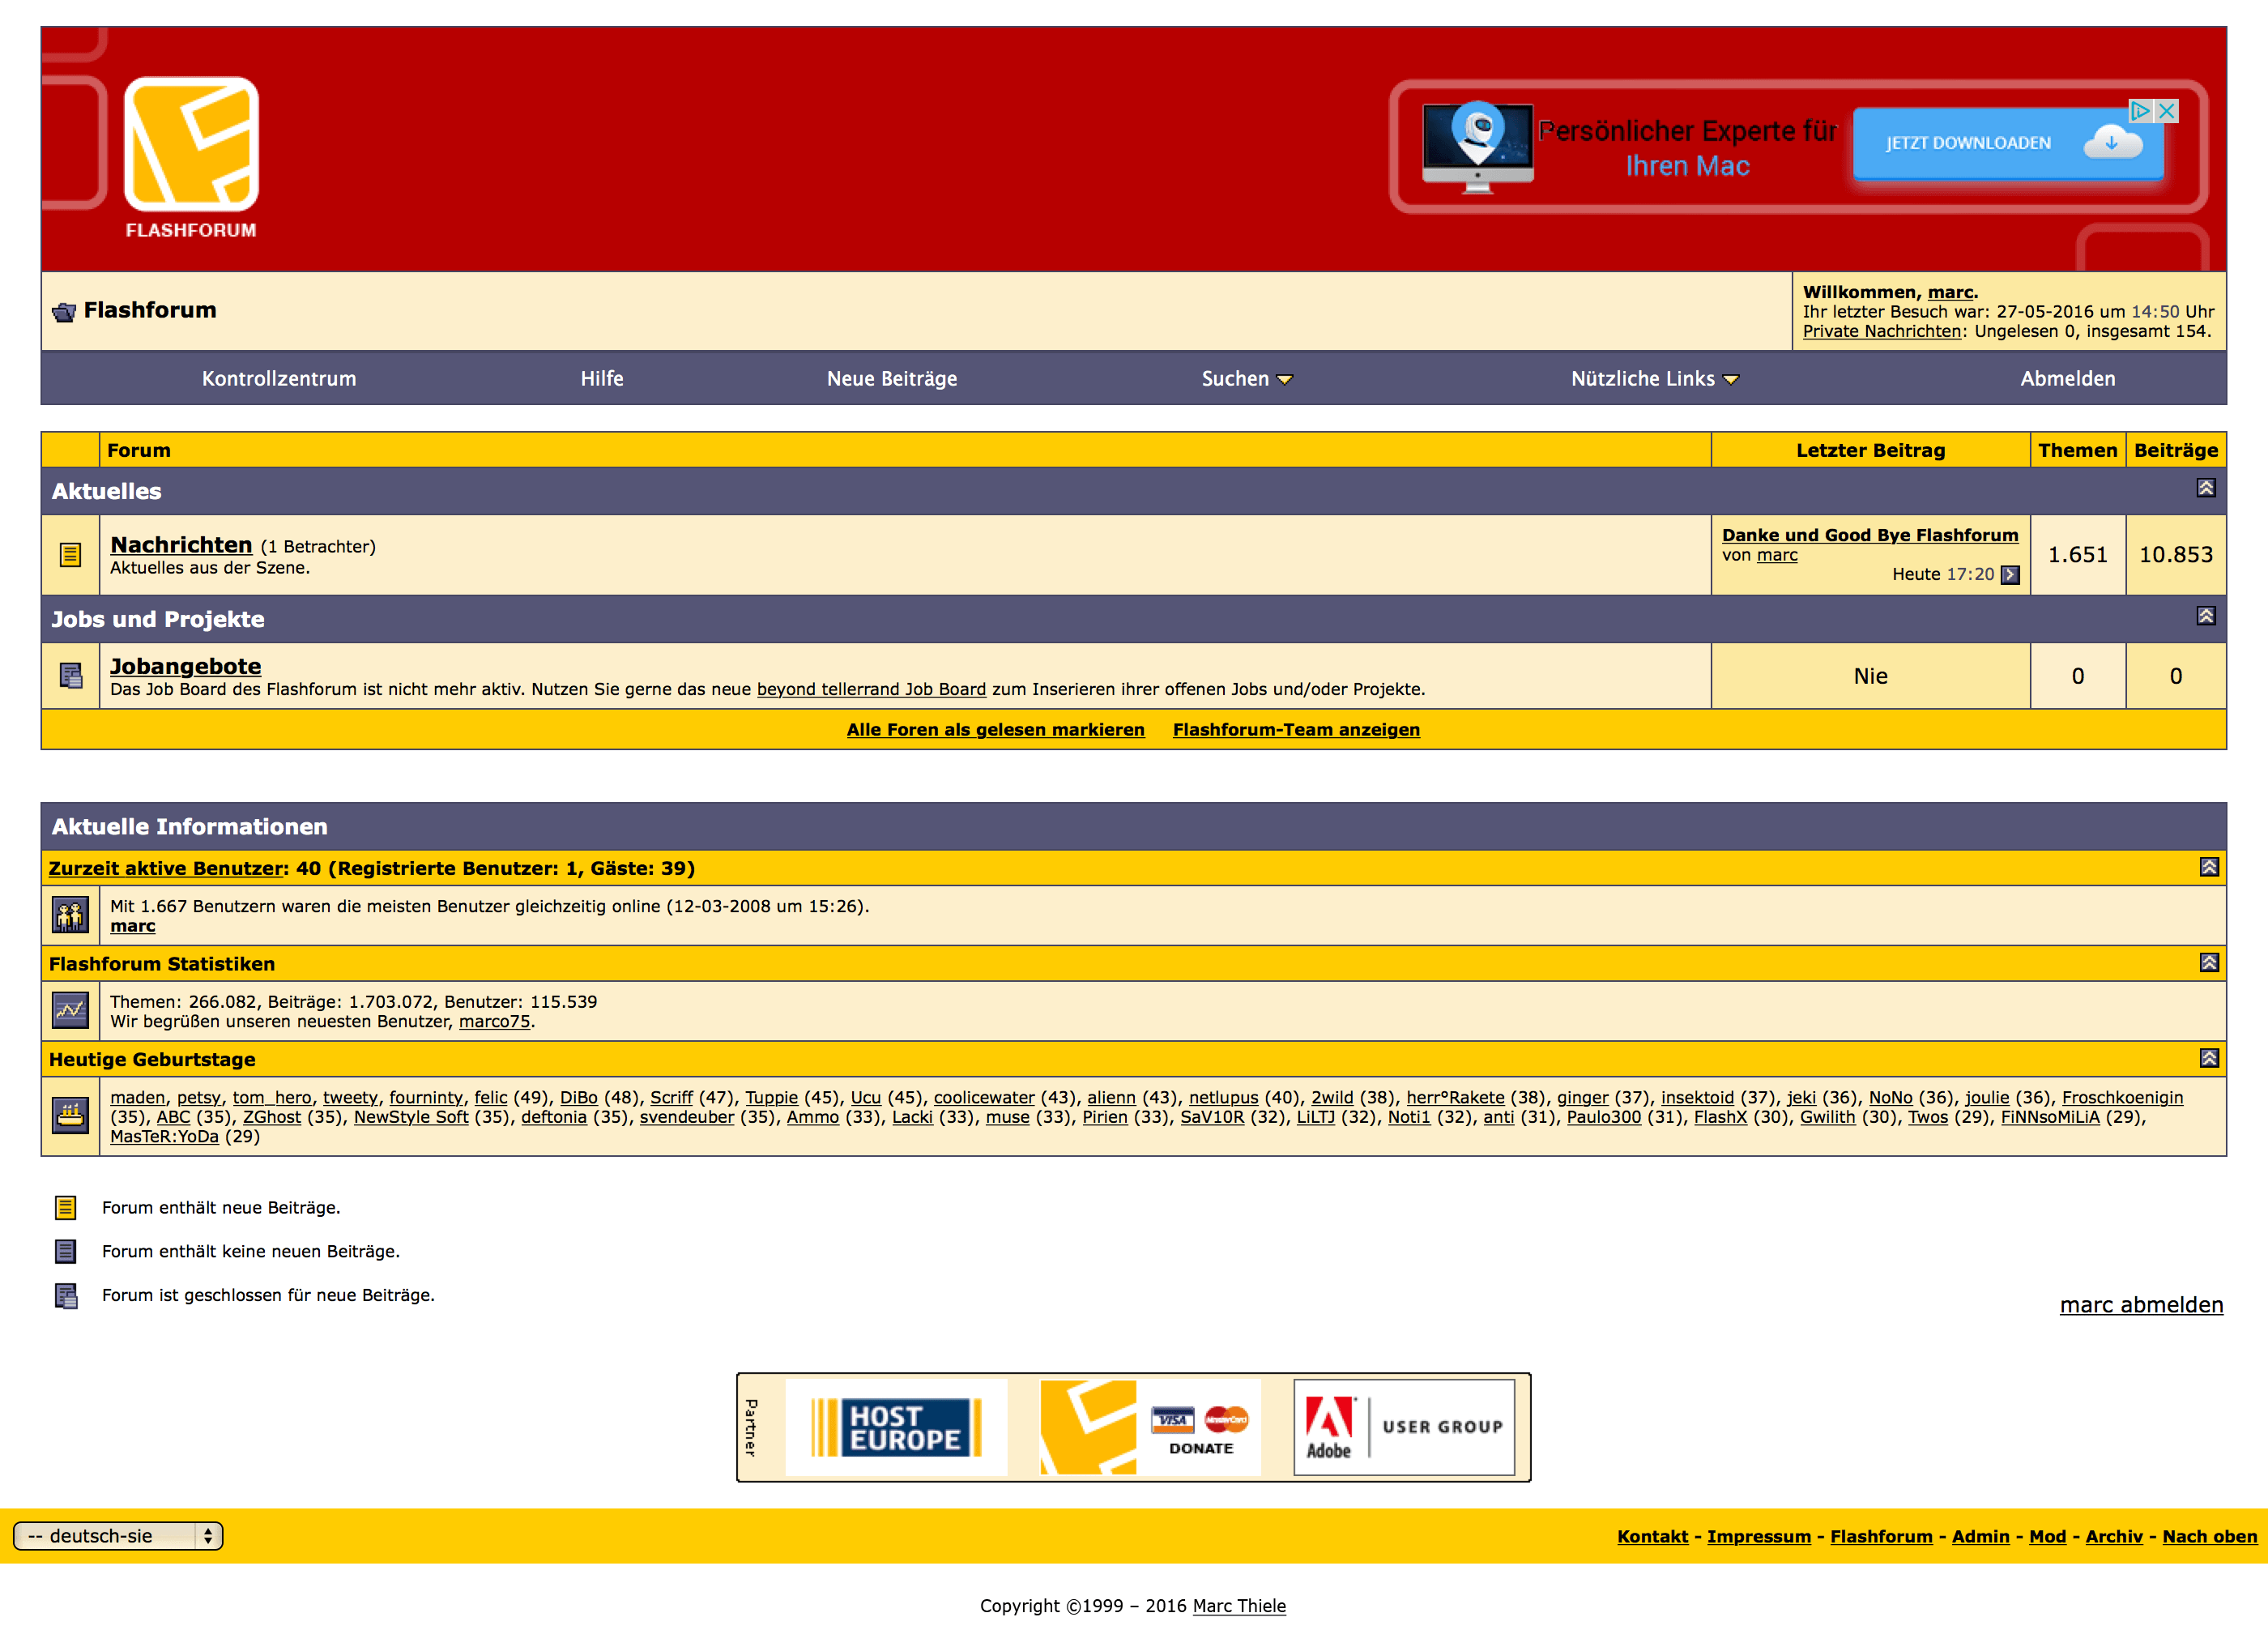Open the Nützliche Links dropdown
This screenshot has height=1647, width=2268.
coord(1654,379)
